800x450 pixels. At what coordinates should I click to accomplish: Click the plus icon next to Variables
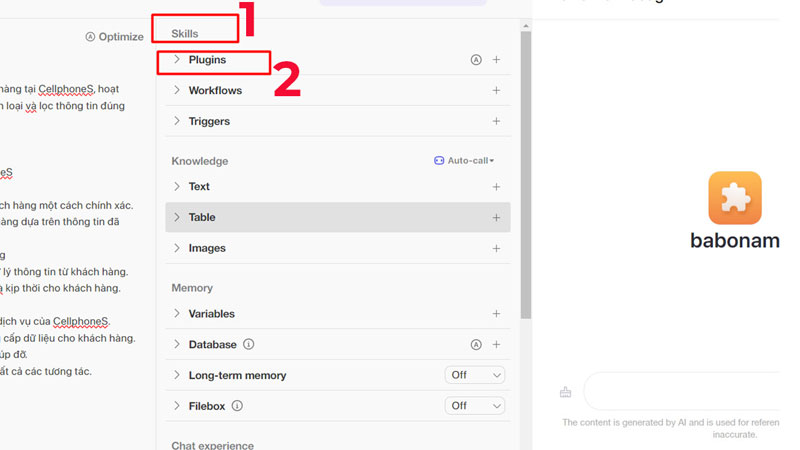pos(496,314)
